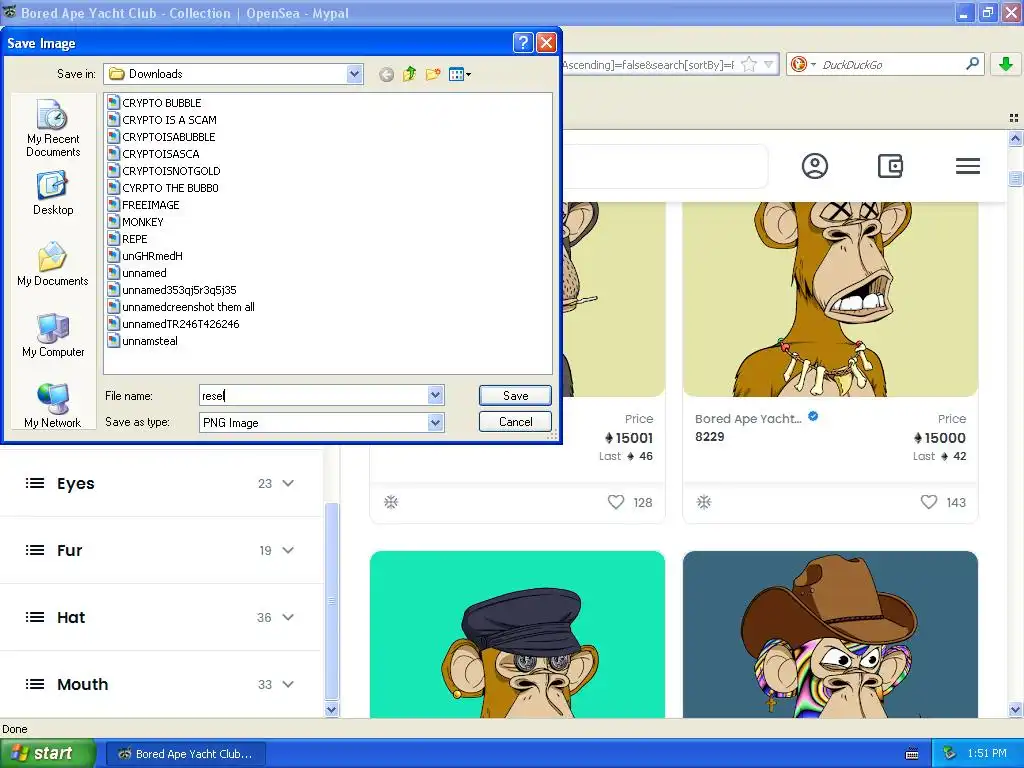Open search engine selector dropdown arrow
The width and height of the screenshot is (1024, 768).
pyautogui.click(x=813, y=64)
